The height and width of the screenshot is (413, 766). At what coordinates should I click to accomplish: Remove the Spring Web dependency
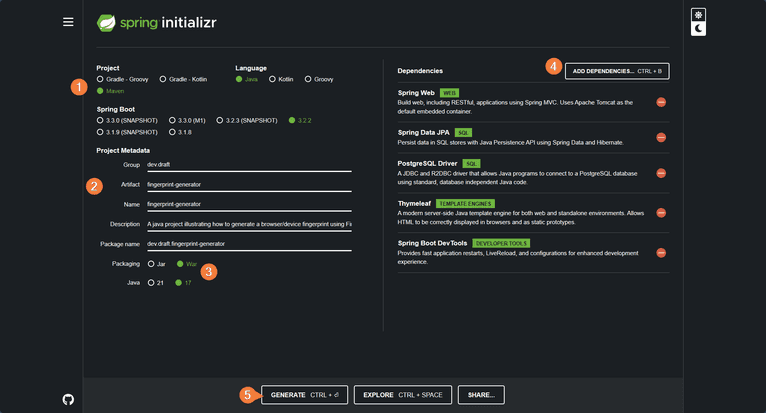click(661, 102)
